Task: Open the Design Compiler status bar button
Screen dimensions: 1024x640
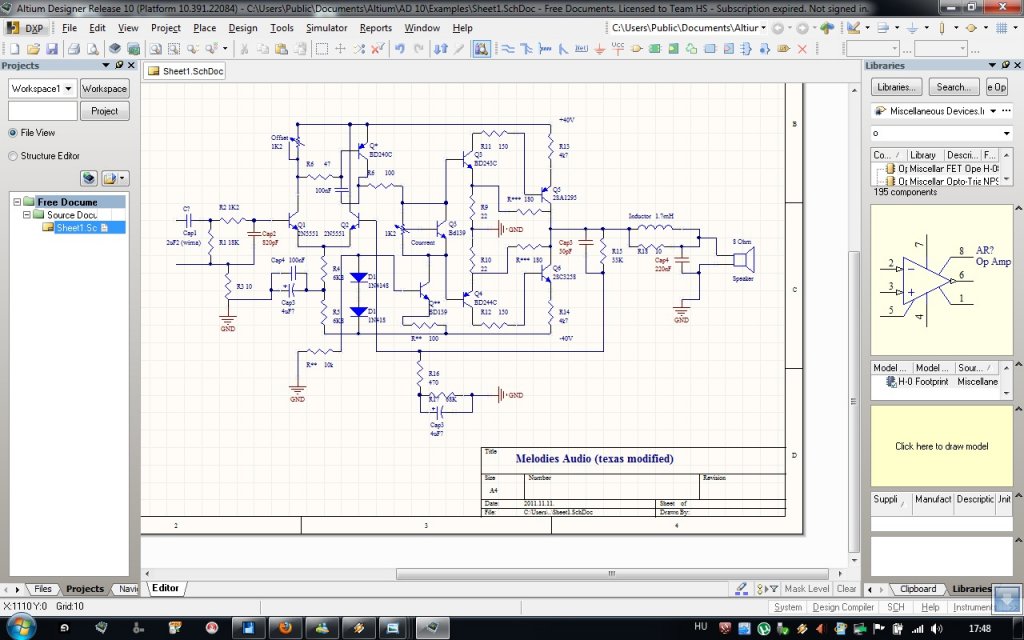Action: [x=842, y=607]
